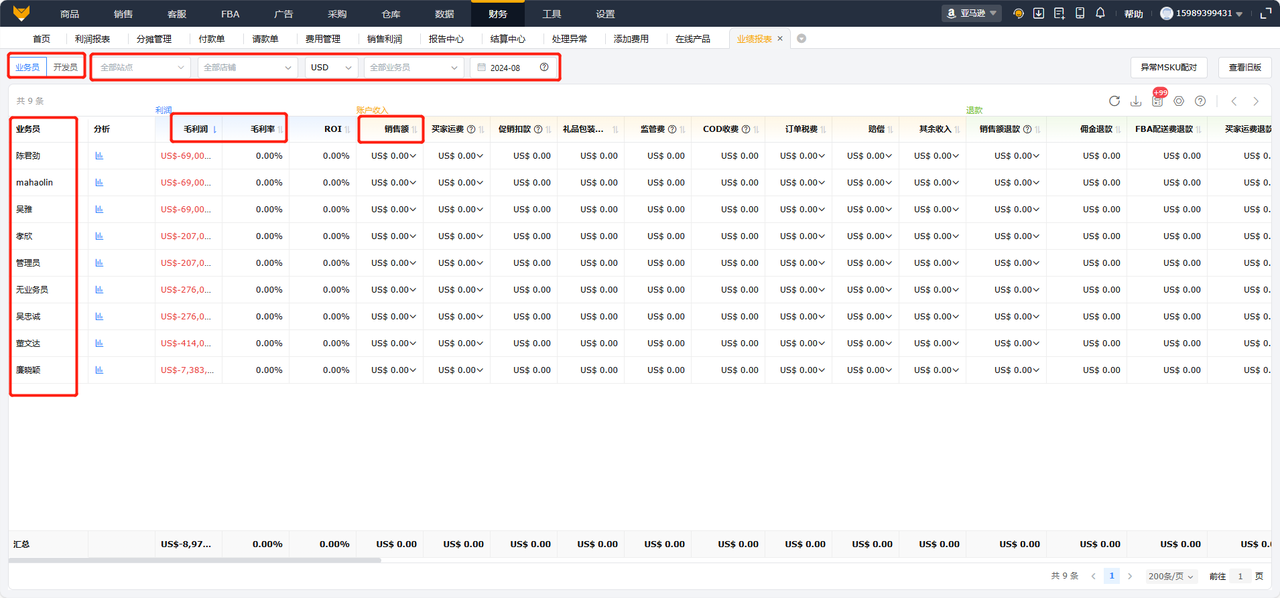Expand the USD currency dropdown

[x=332, y=67]
